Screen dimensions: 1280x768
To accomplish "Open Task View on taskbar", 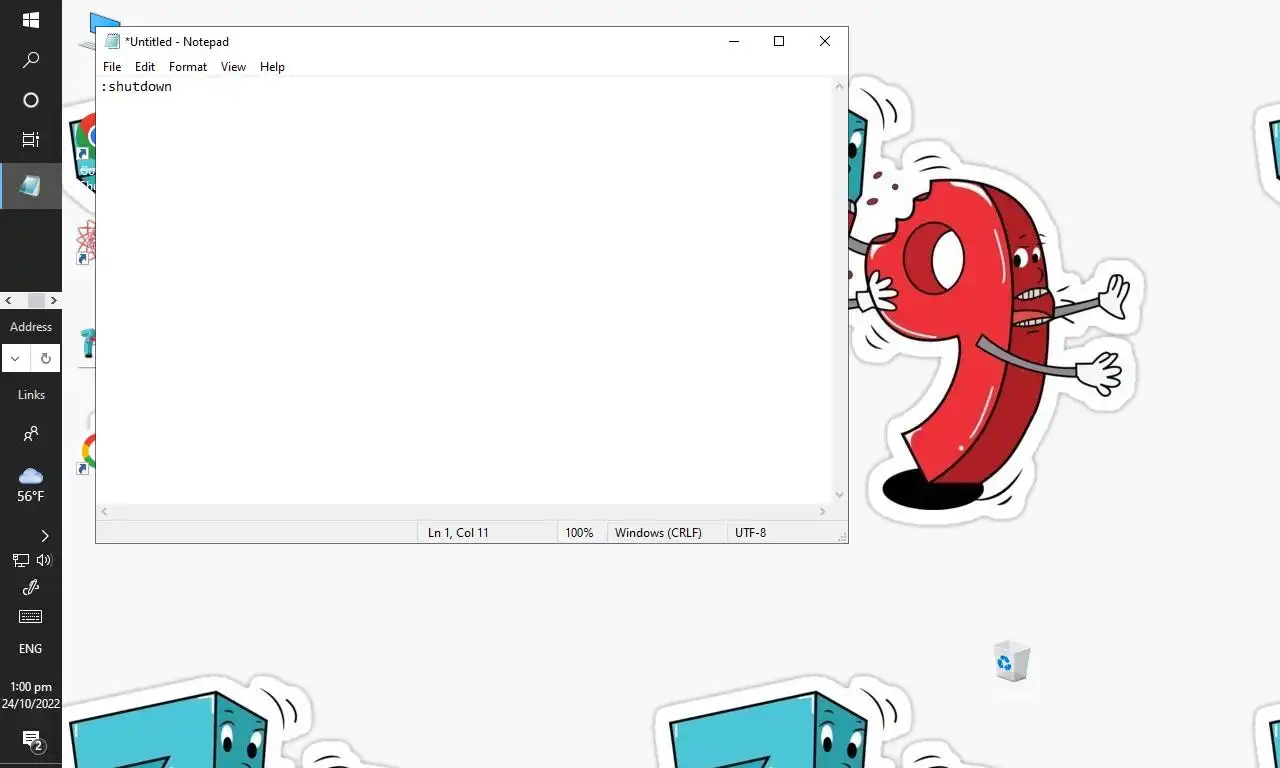I will [31, 140].
